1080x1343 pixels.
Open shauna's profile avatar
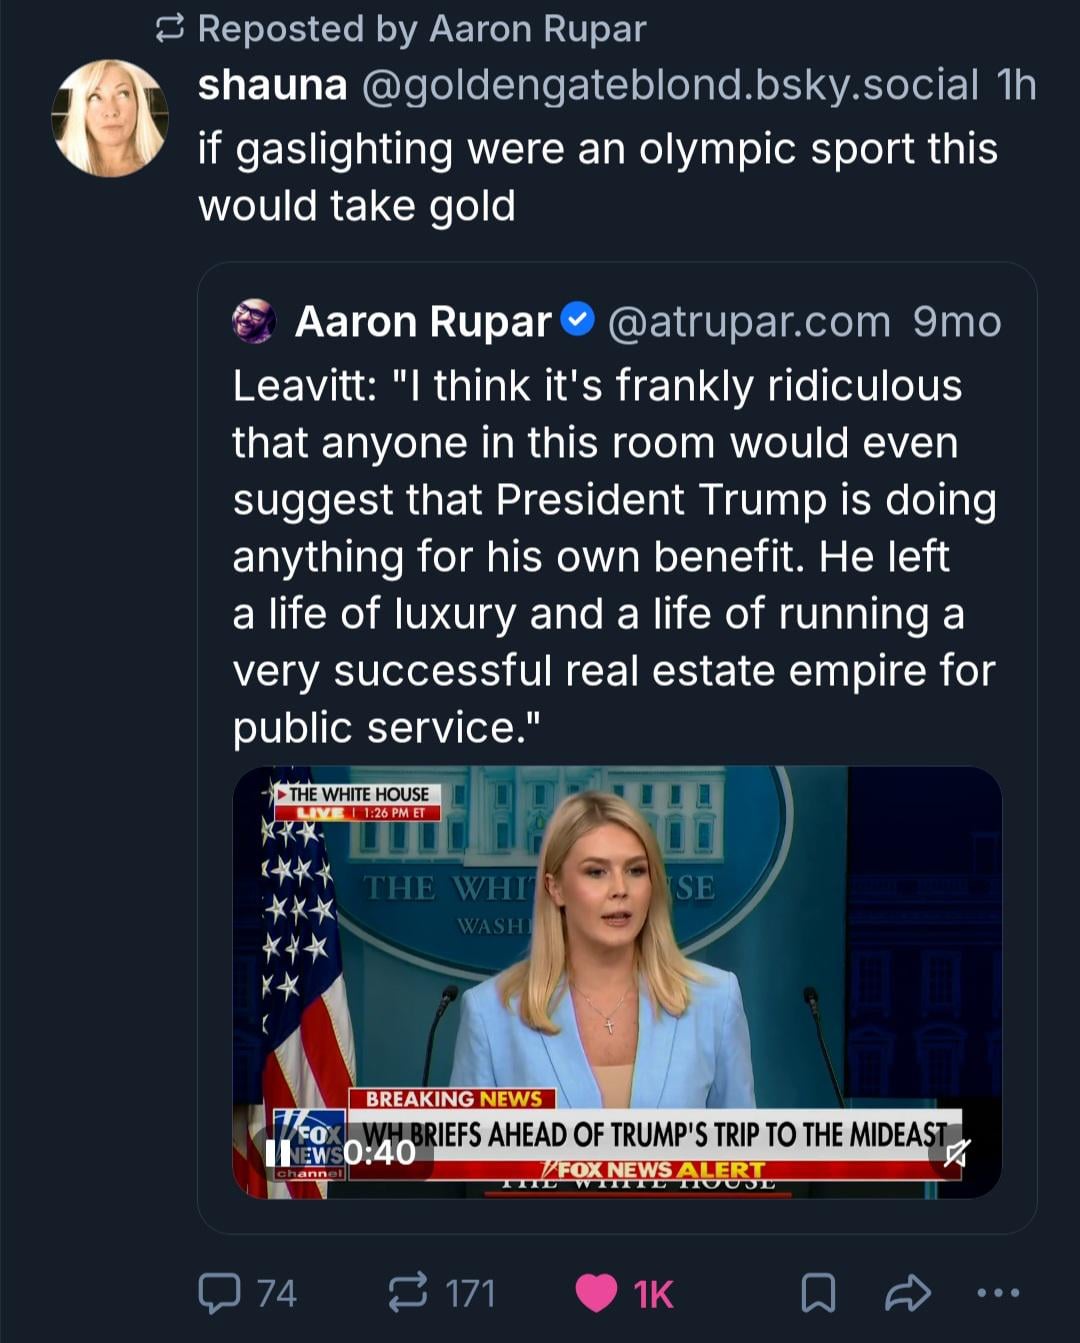[x=110, y=118]
